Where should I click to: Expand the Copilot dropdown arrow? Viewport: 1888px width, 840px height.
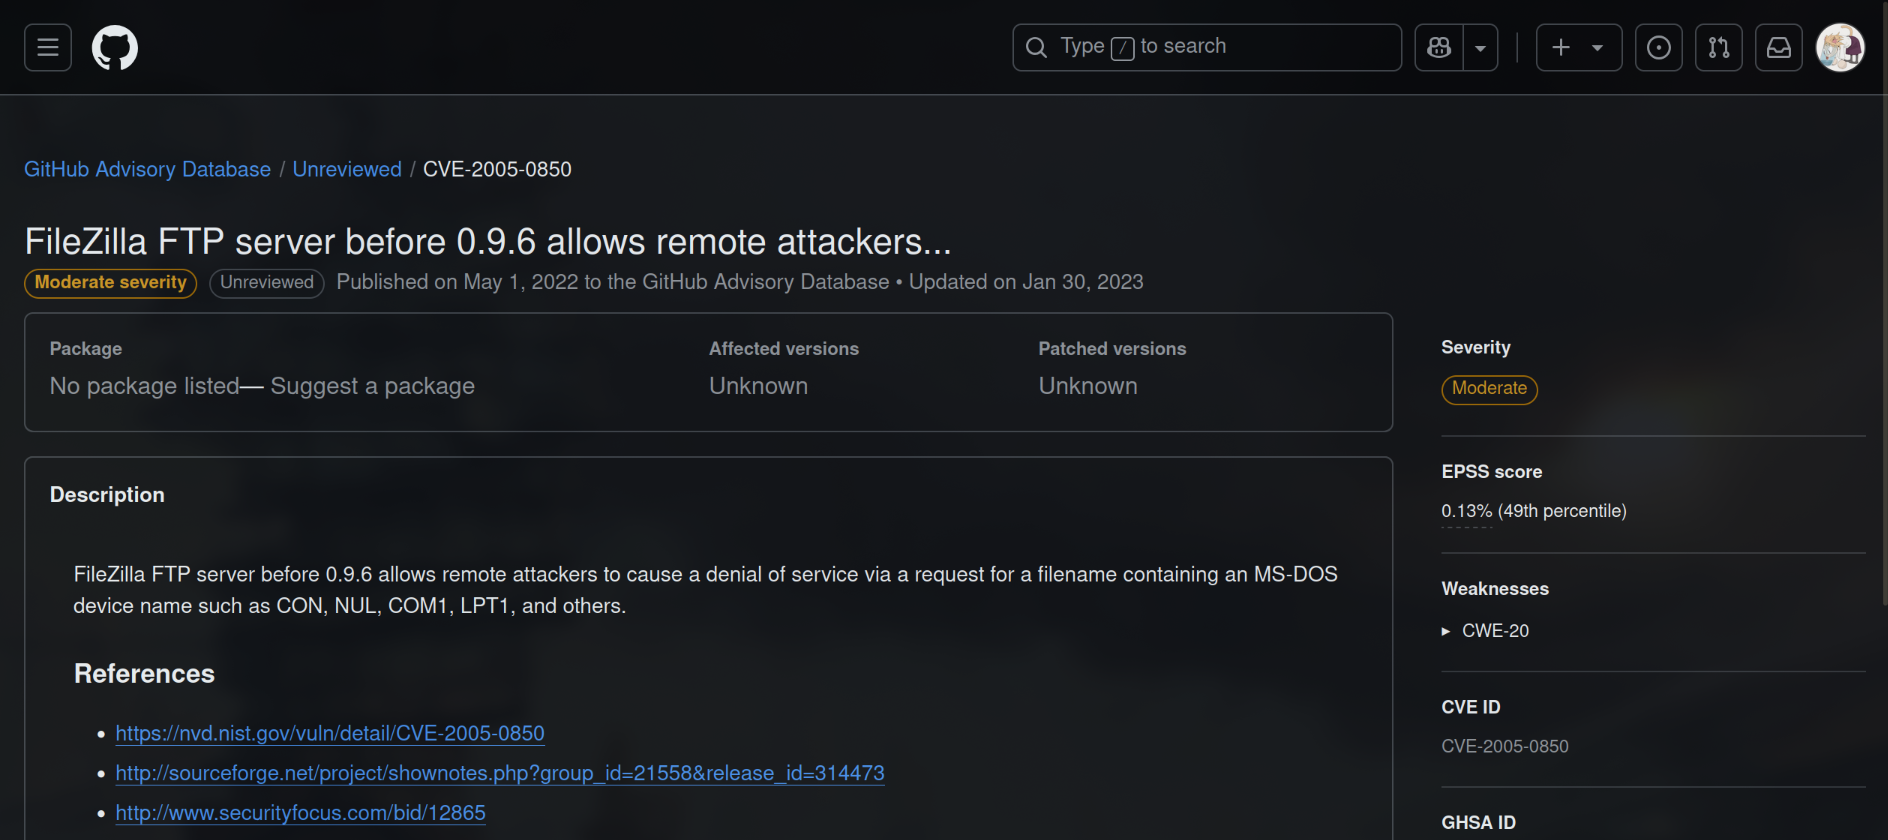1480,48
